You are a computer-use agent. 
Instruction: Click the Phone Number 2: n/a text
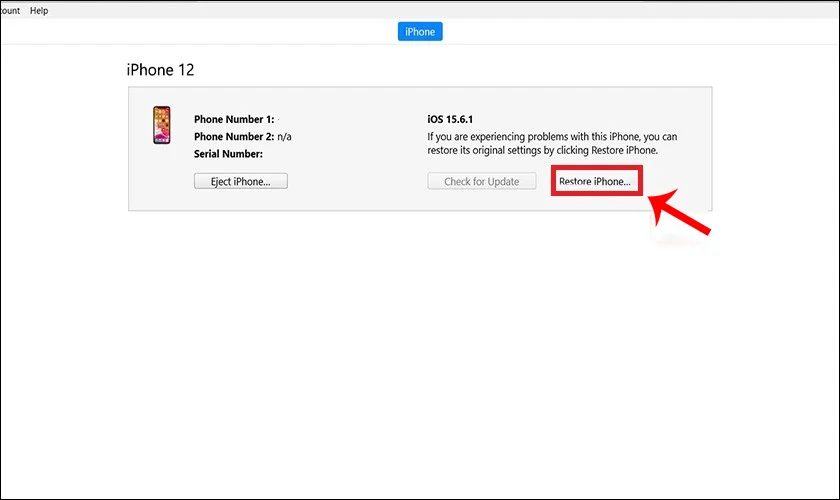pos(243,136)
